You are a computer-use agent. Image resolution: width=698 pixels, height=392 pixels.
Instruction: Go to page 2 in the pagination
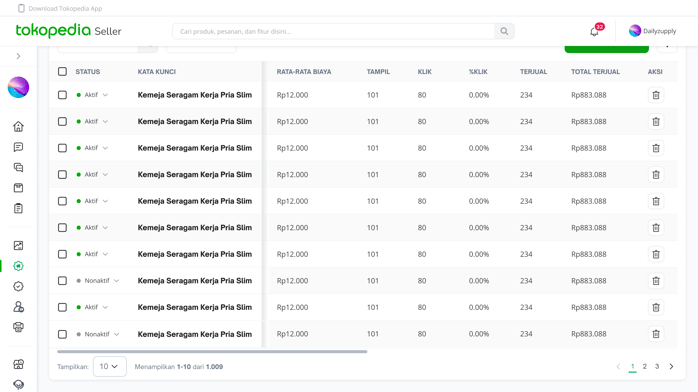[645, 366]
